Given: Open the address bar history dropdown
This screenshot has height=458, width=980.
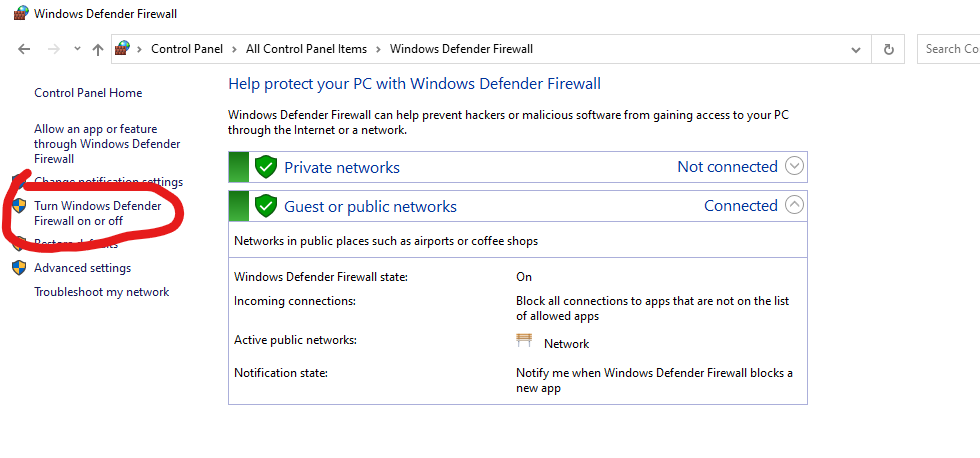Looking at the screenshot, I should pyautogui.click(x=855, y=49).
